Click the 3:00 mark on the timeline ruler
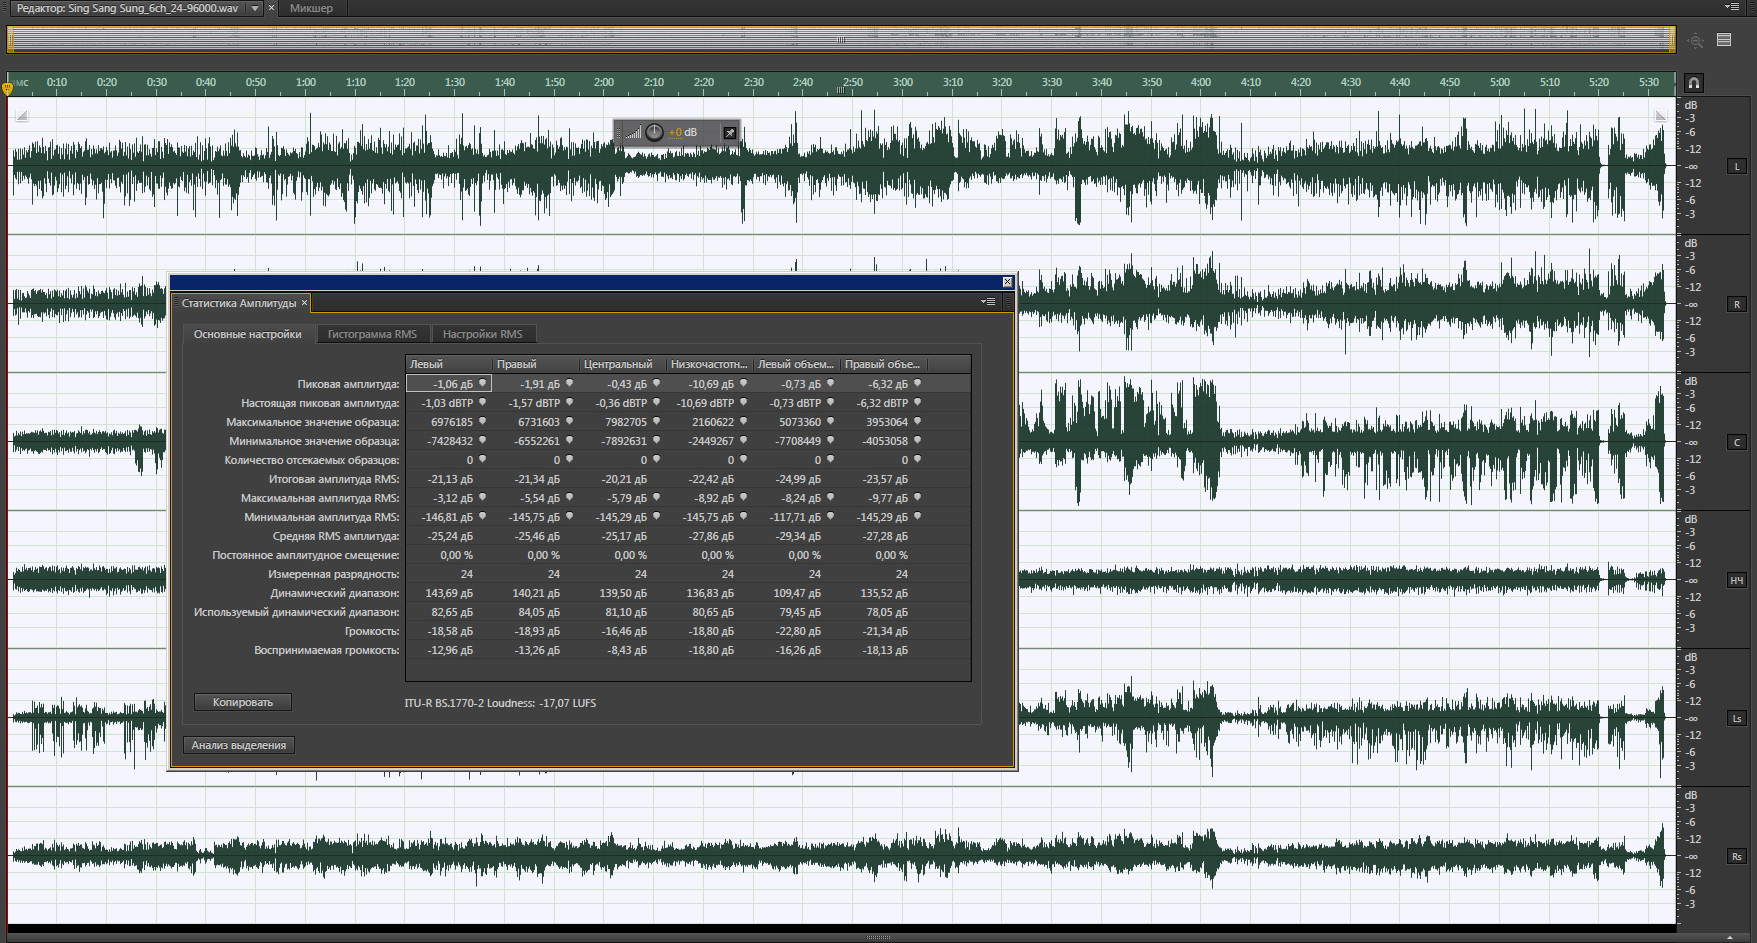 coord(902,83)
